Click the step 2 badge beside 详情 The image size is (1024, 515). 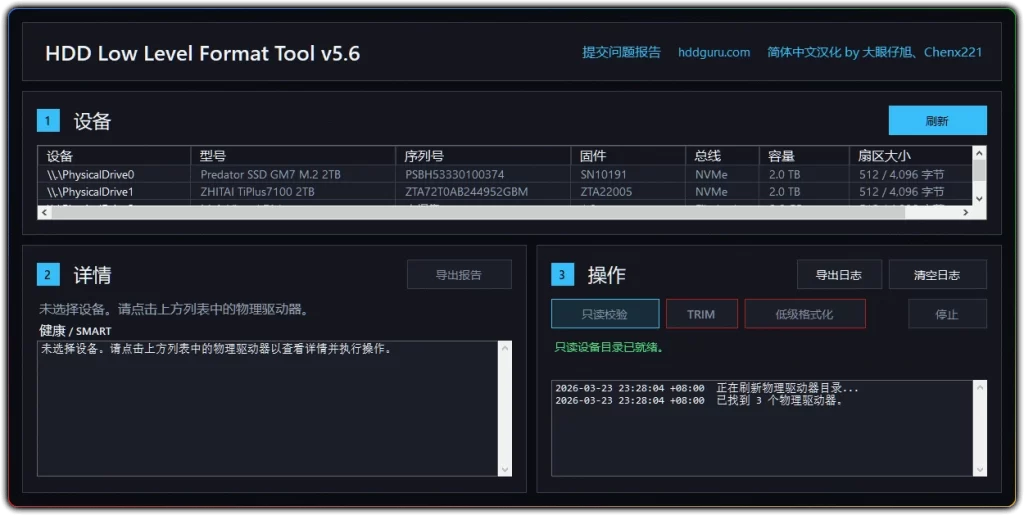coord(48,275)
